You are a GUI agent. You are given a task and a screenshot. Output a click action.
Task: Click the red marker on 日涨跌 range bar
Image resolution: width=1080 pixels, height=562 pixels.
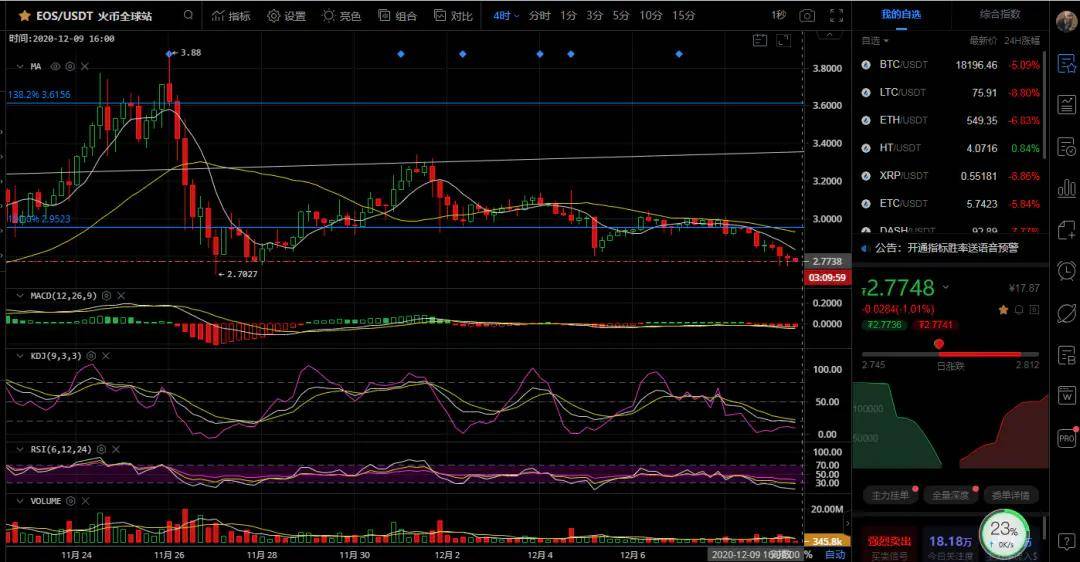[x=938, y=344]
